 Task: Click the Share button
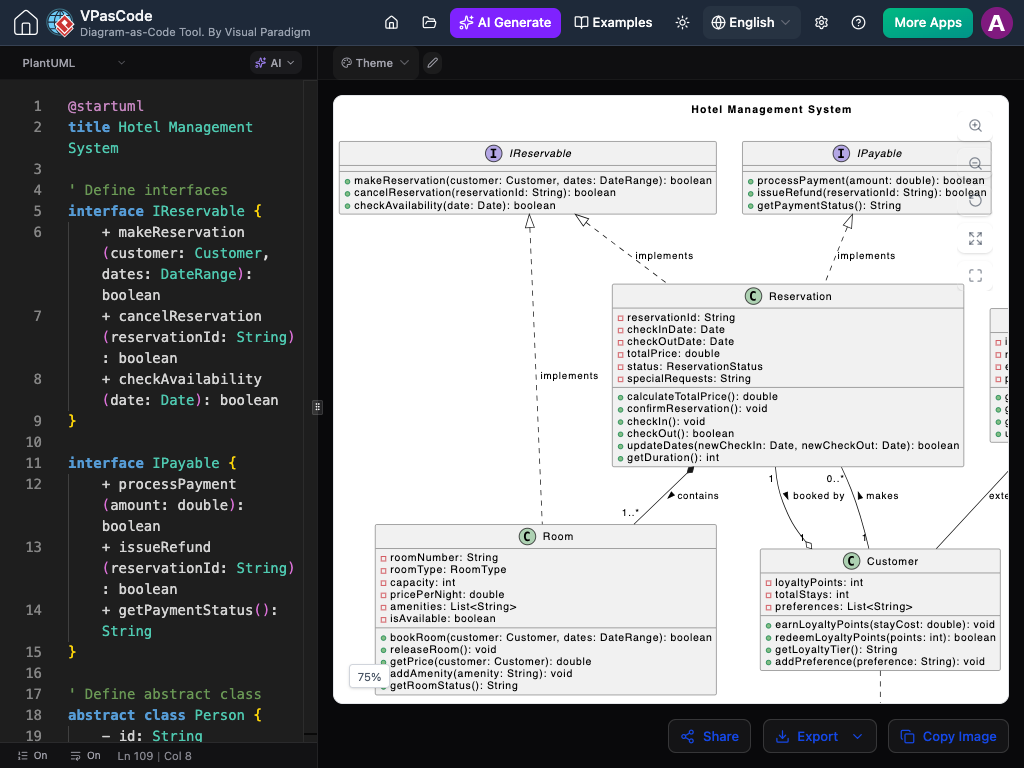point(709,737)
